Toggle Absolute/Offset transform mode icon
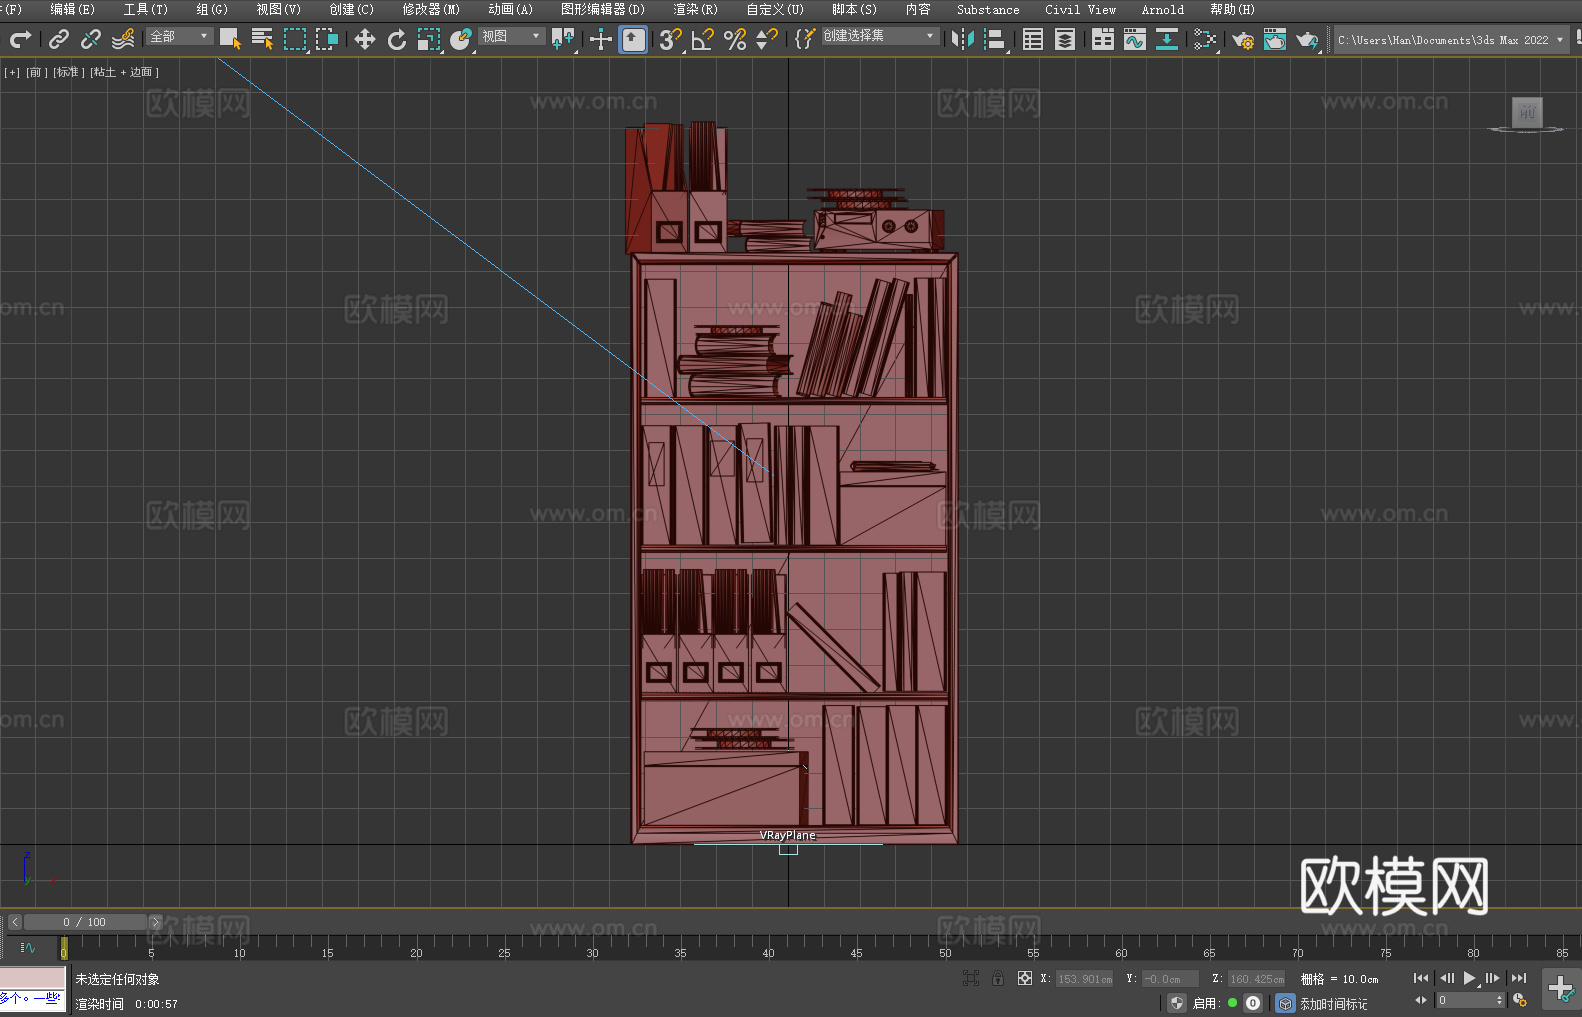The width and height of the screenshot is (1582, 1017). (x=1025, y=978)
